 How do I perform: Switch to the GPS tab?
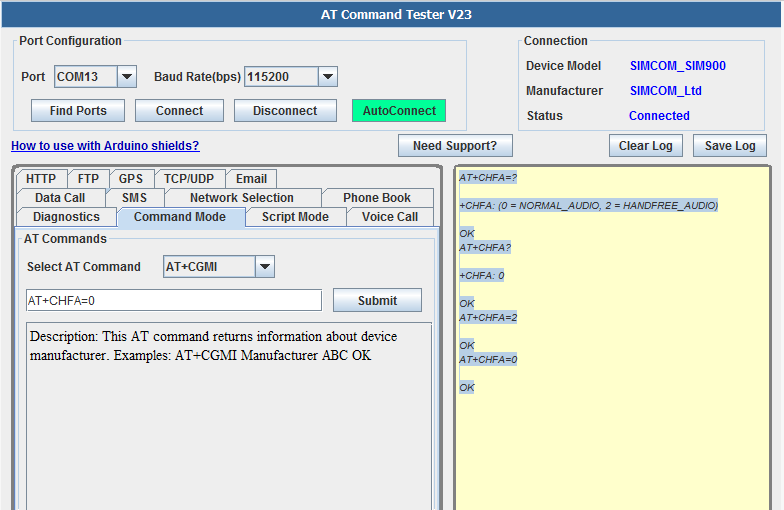coord(131,179)
